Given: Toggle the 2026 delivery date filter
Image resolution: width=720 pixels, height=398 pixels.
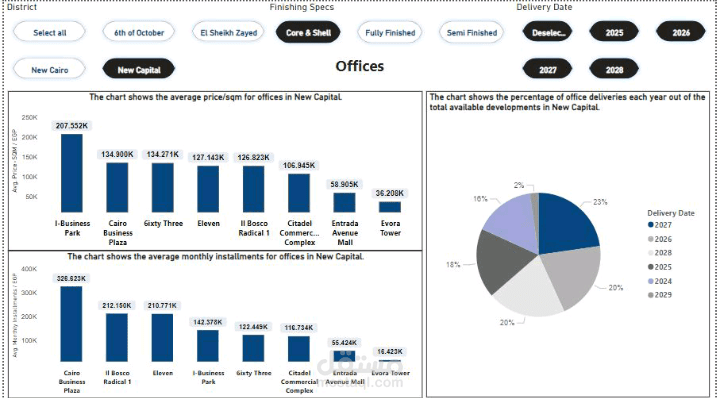Looking at the screenshot, I should point(681,33).
